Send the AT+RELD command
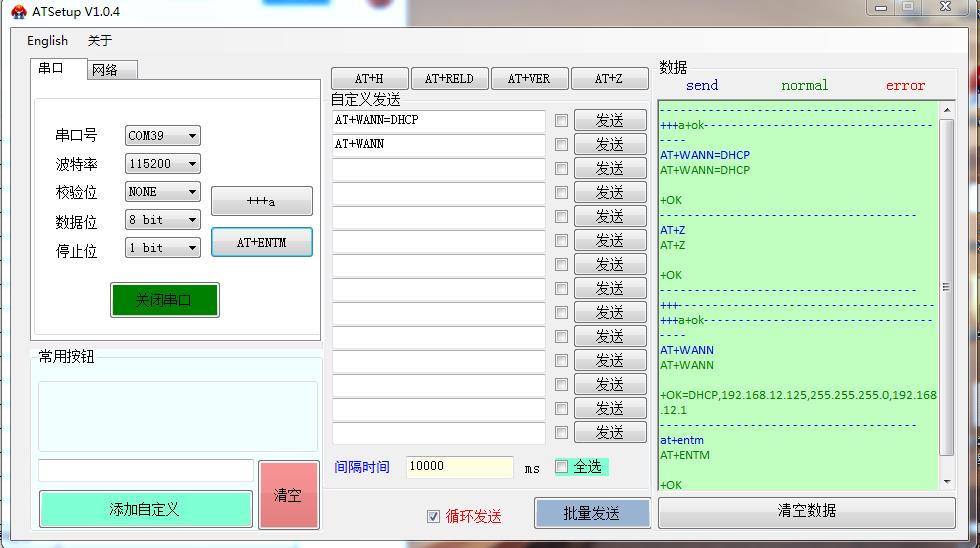The image size is (980, 548). pos(448,78)
